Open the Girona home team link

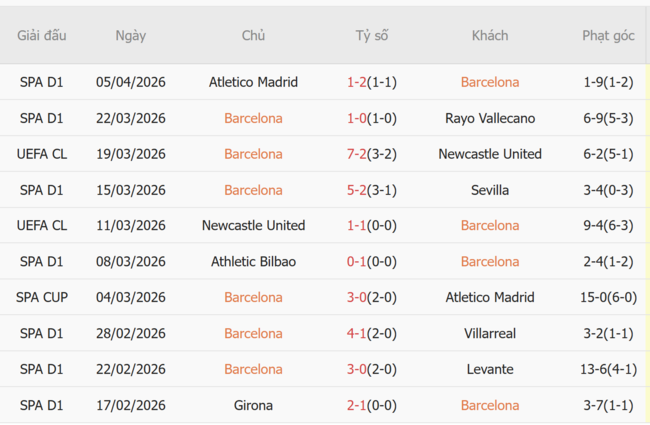point(253,405)
